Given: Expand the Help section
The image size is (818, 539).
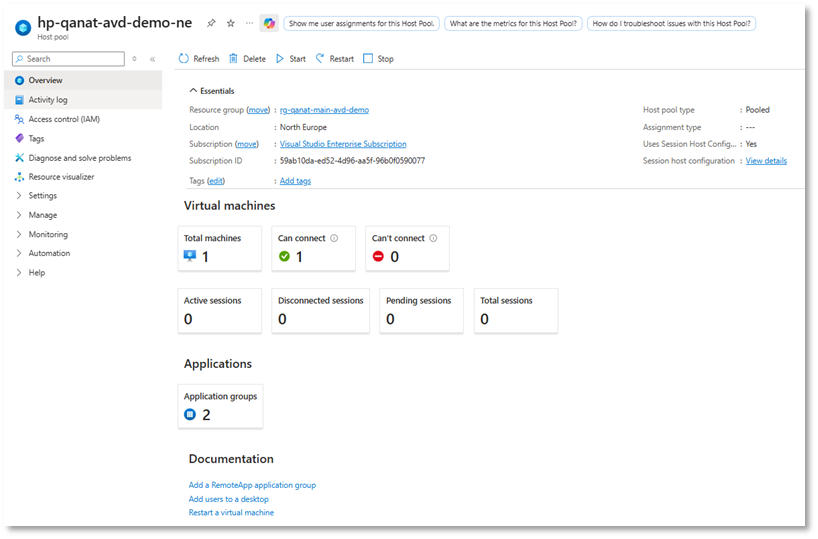Looking at the screenshot, I should [x=83, y=272].
